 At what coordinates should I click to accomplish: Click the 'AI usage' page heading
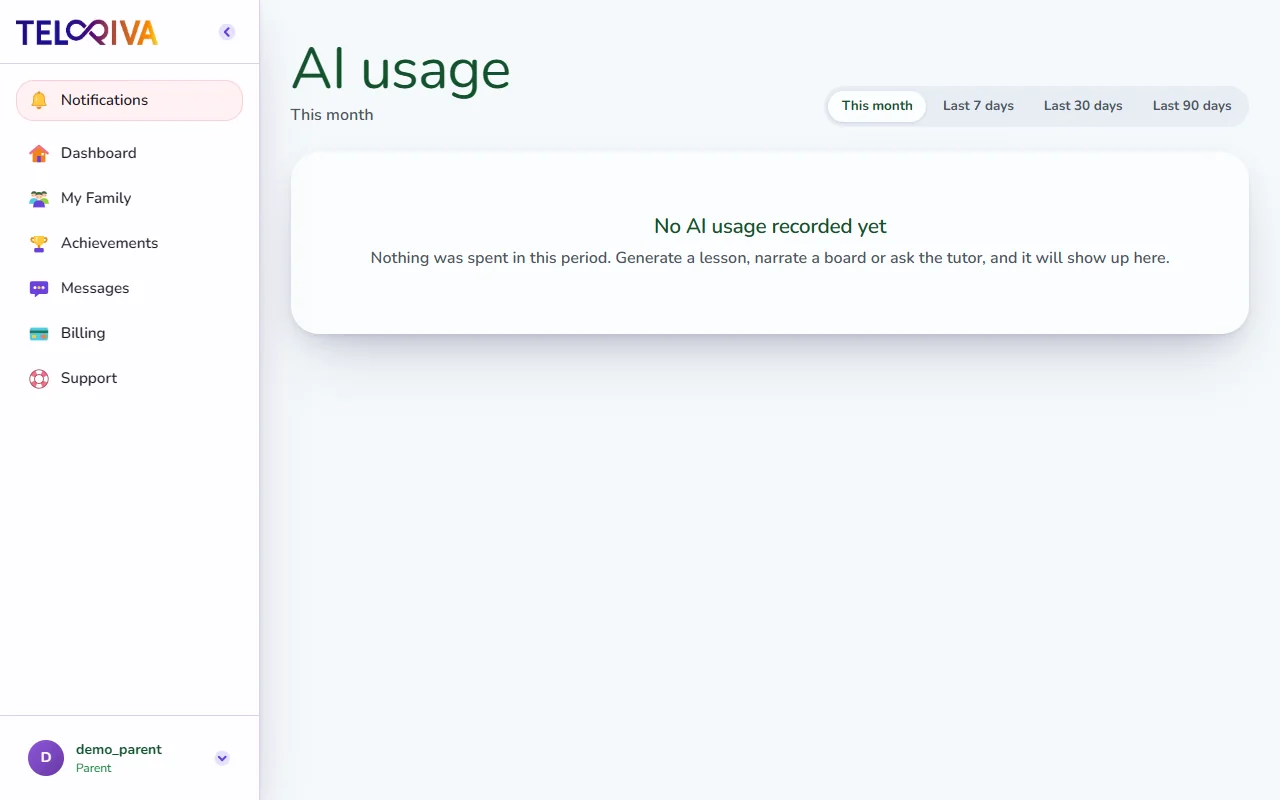(x=401, y=69)
